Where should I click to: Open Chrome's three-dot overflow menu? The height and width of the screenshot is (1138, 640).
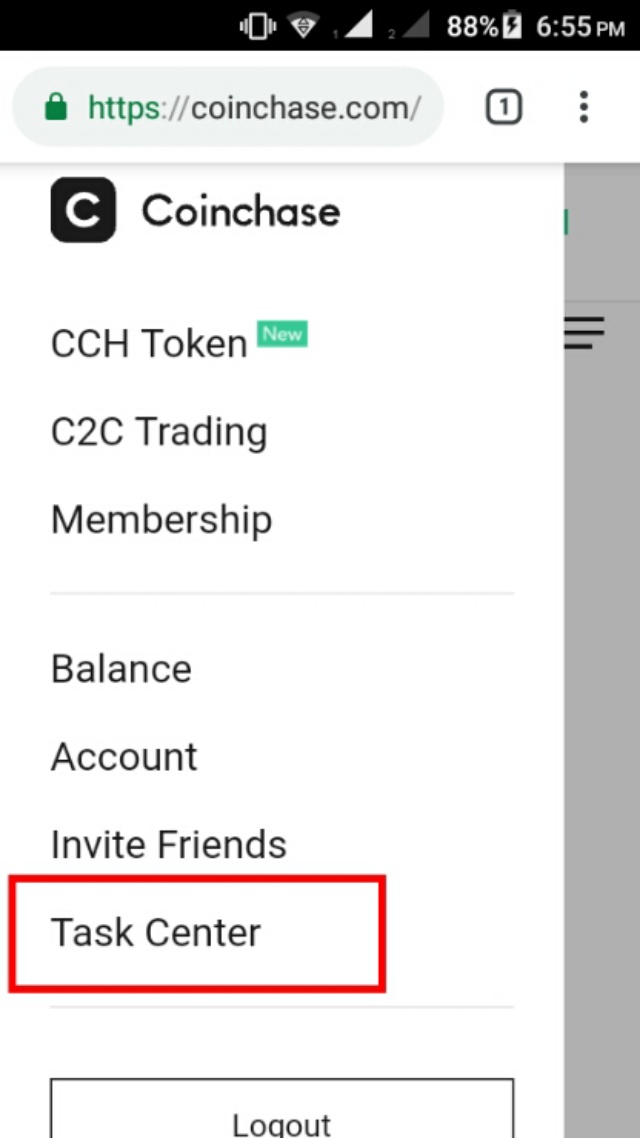(x=584, y=107)
